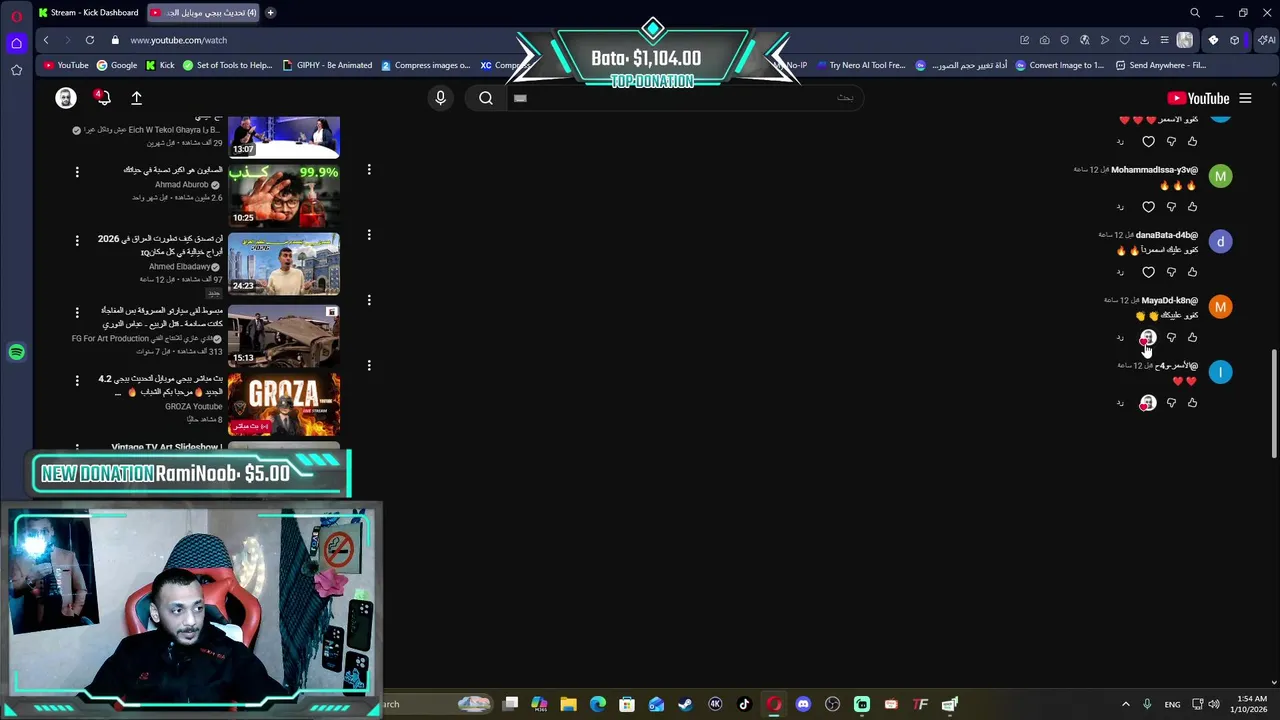This screenshot has height=720, width=1280.
Task: Open the d avatar of danaBata commenter
Action: (1220, 242)
